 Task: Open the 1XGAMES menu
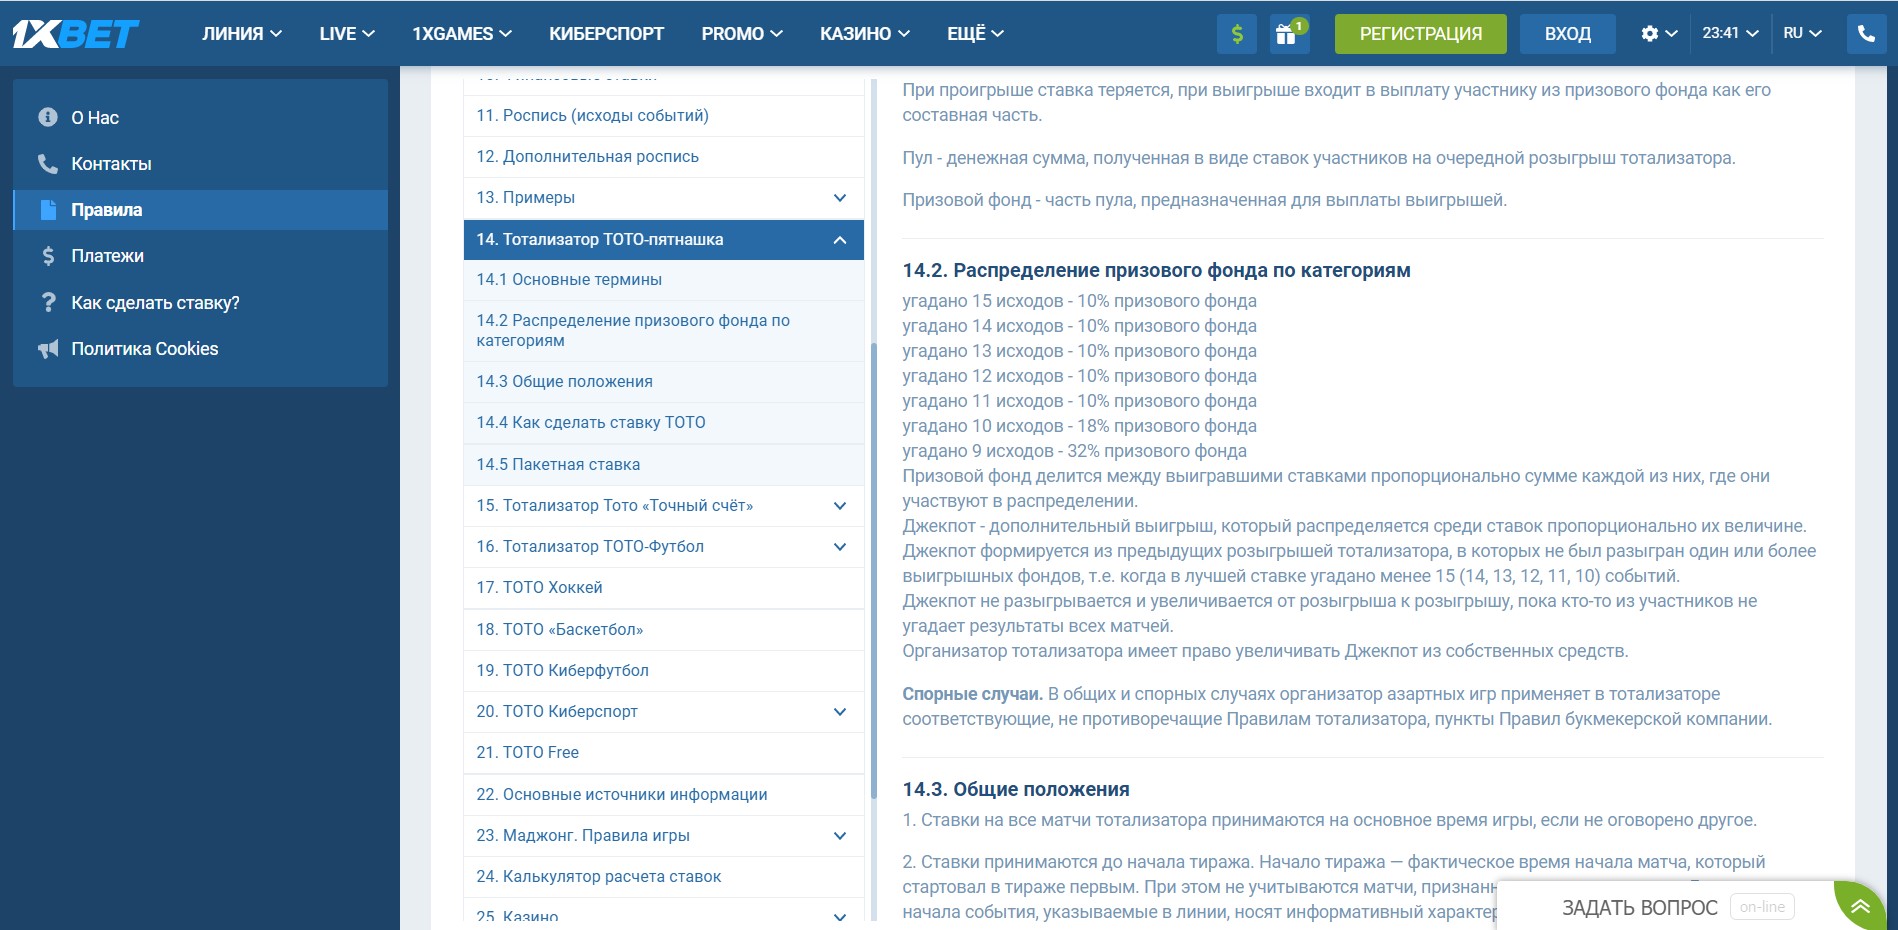point(462,34)
